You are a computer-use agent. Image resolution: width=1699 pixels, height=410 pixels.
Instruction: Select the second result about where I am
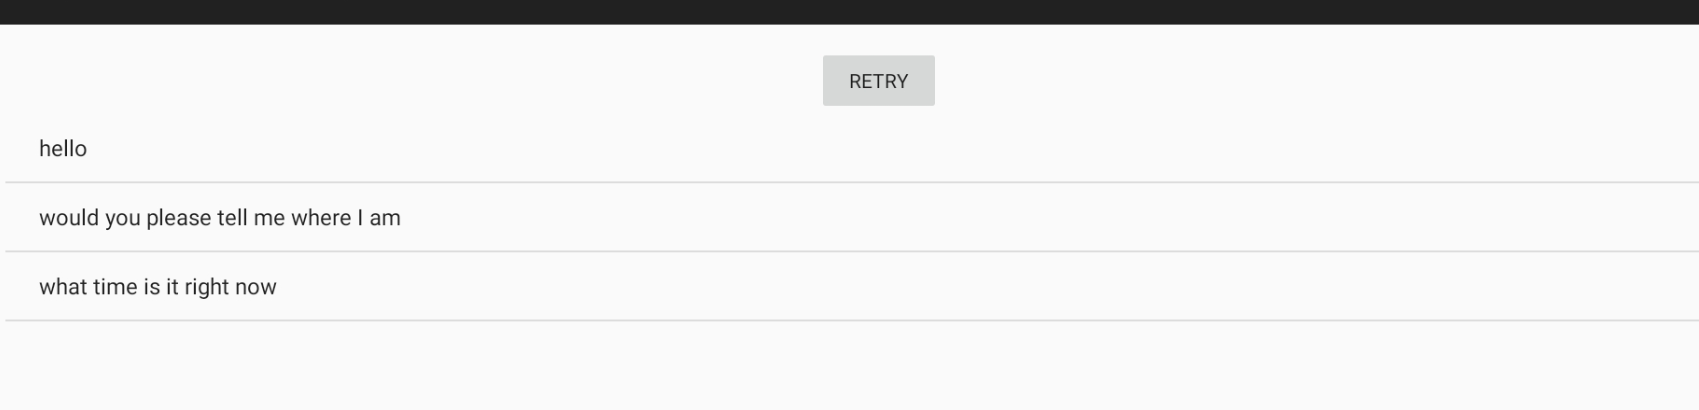coord(852,217)
